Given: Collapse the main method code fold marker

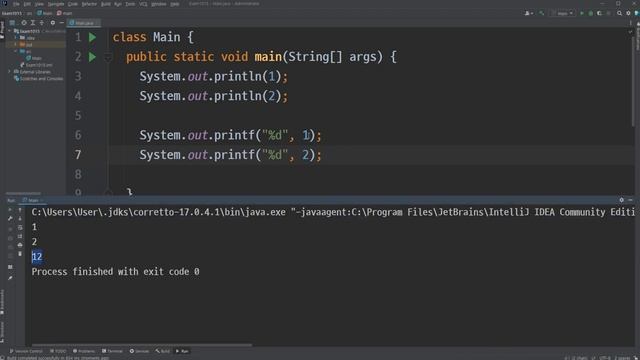Looking at the screenshot, I should coord(108,57).
